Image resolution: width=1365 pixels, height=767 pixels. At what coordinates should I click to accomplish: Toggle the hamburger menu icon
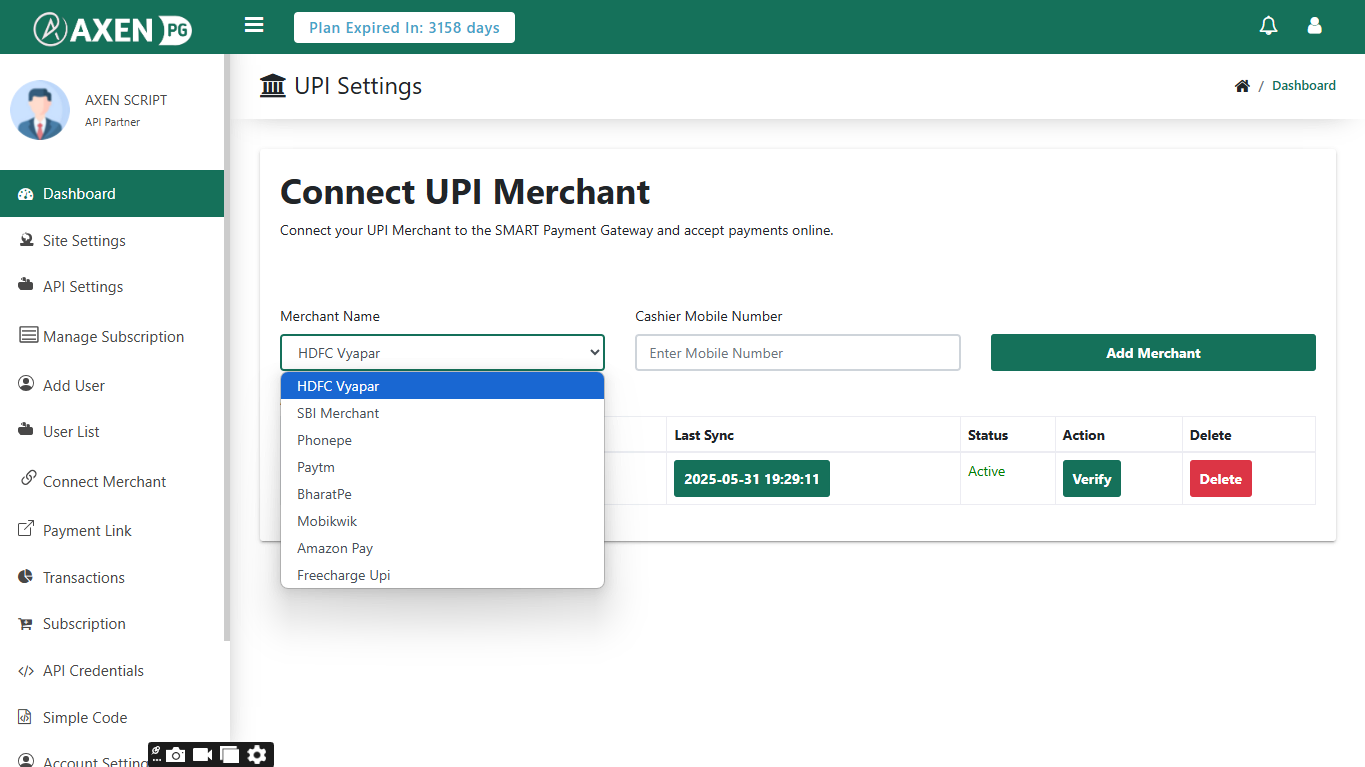254,25
